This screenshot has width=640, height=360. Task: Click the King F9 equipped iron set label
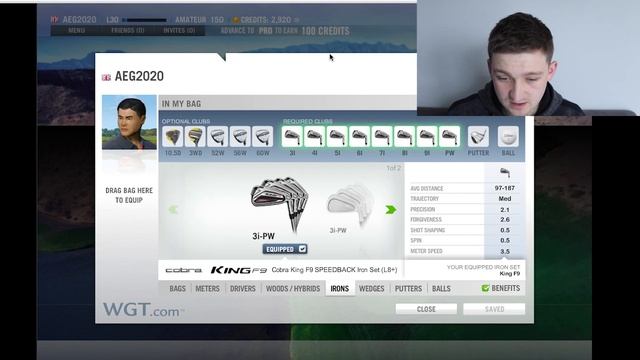[x=510, y=273]
